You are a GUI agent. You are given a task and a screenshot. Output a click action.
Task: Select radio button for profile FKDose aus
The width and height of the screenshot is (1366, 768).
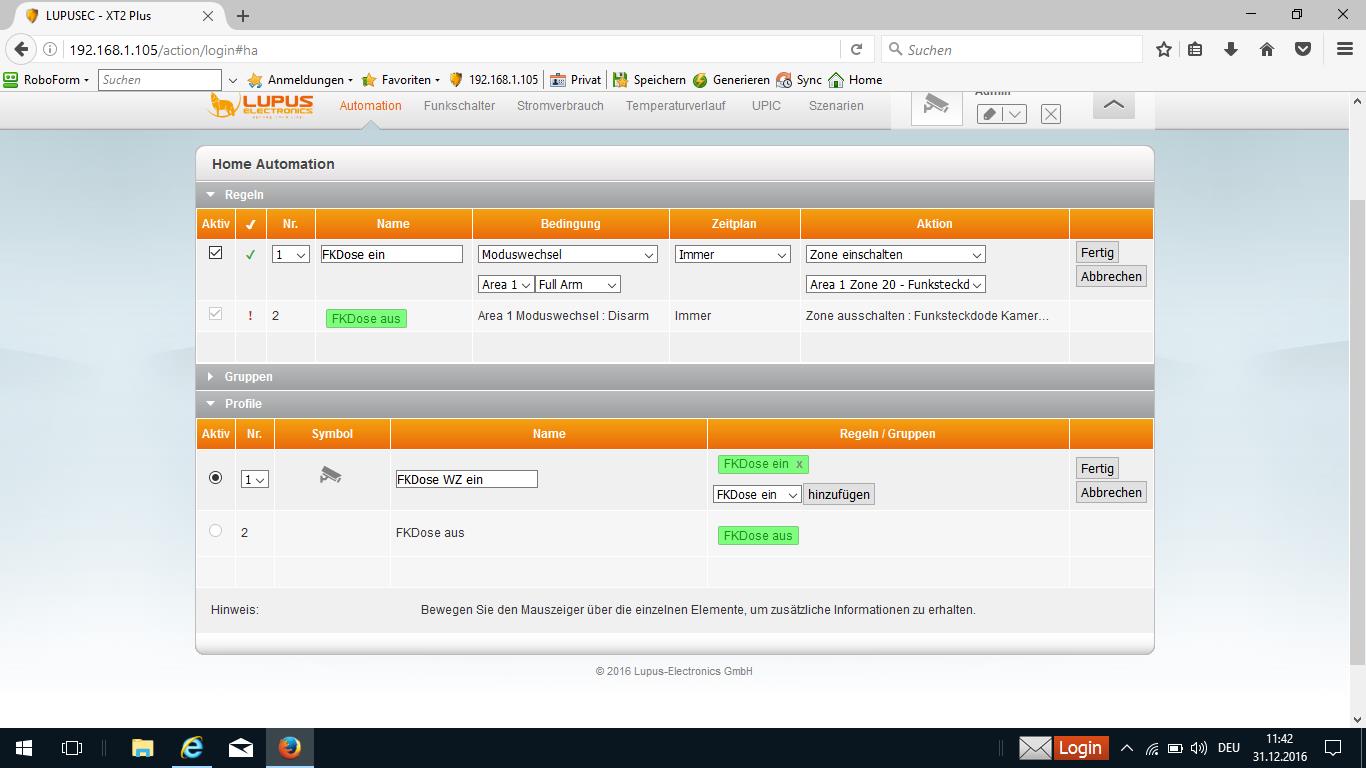pyautogui.click(x=215, y=531)
